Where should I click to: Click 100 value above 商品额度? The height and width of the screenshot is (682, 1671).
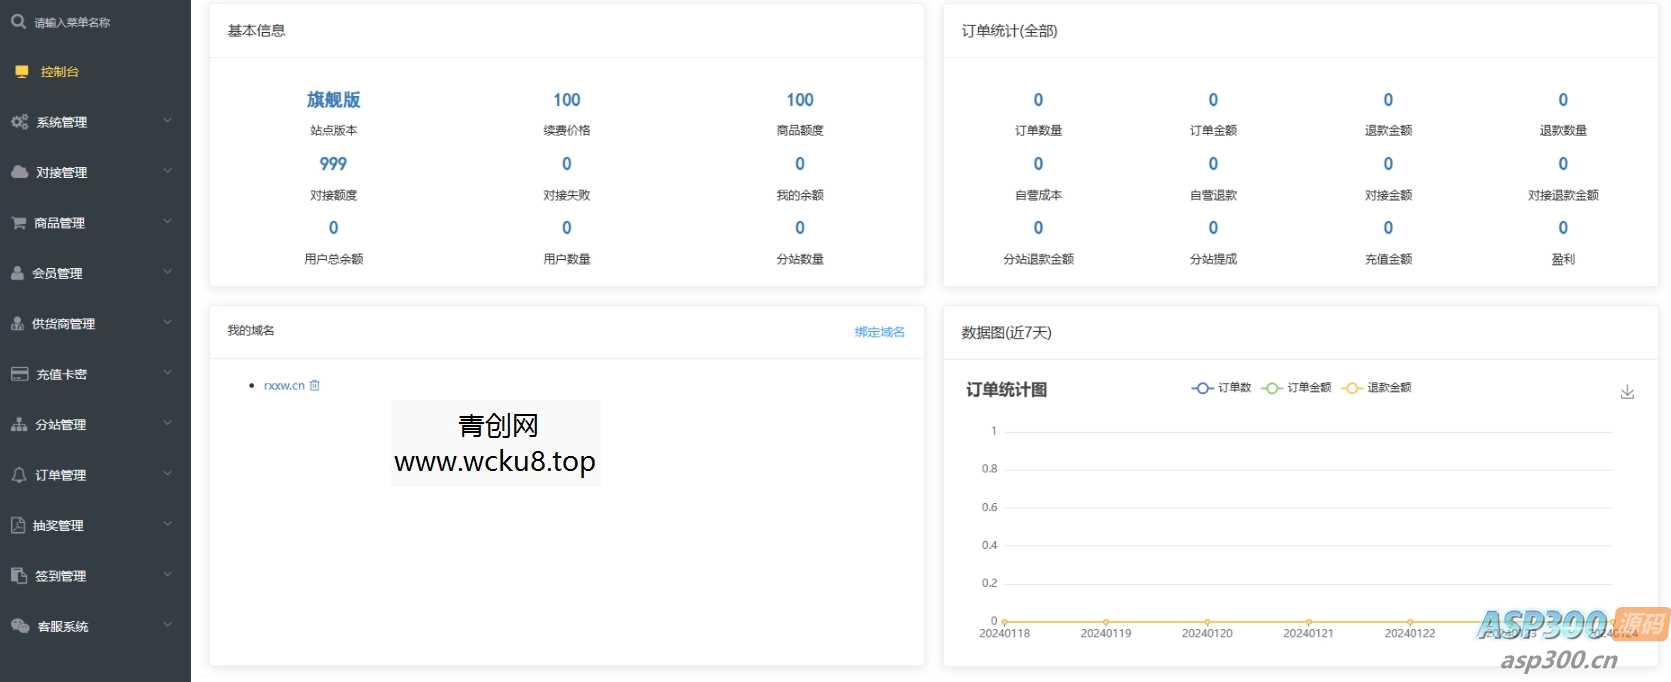point(800,100)
